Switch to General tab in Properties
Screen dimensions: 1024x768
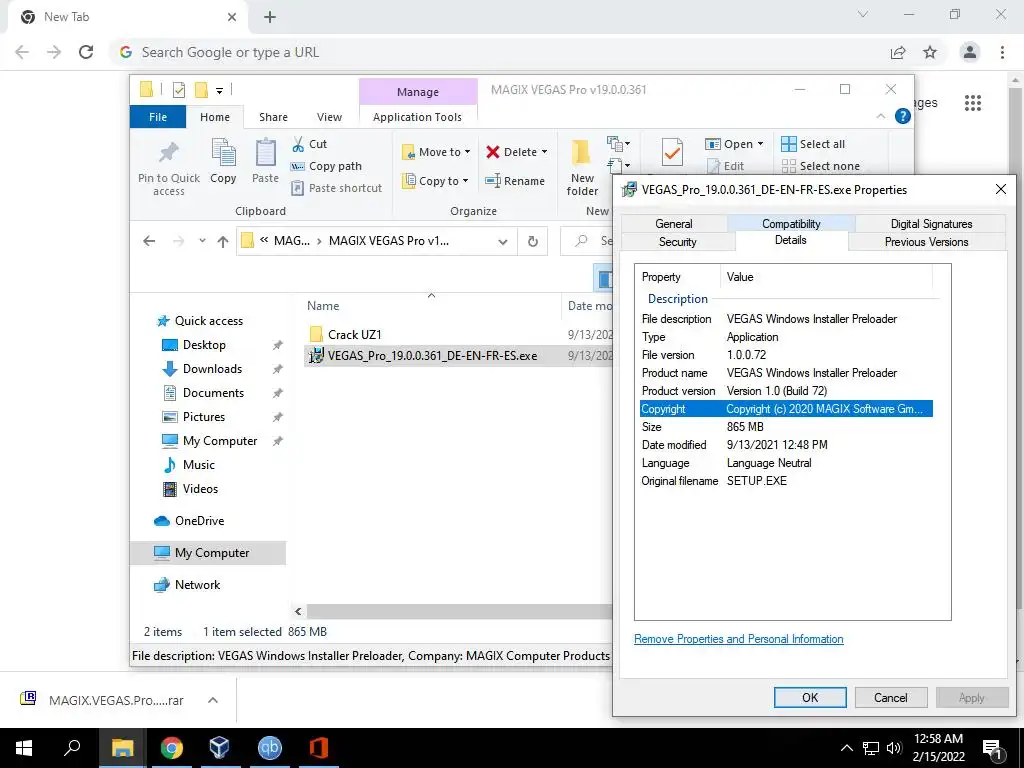click(x=673, y=223)
